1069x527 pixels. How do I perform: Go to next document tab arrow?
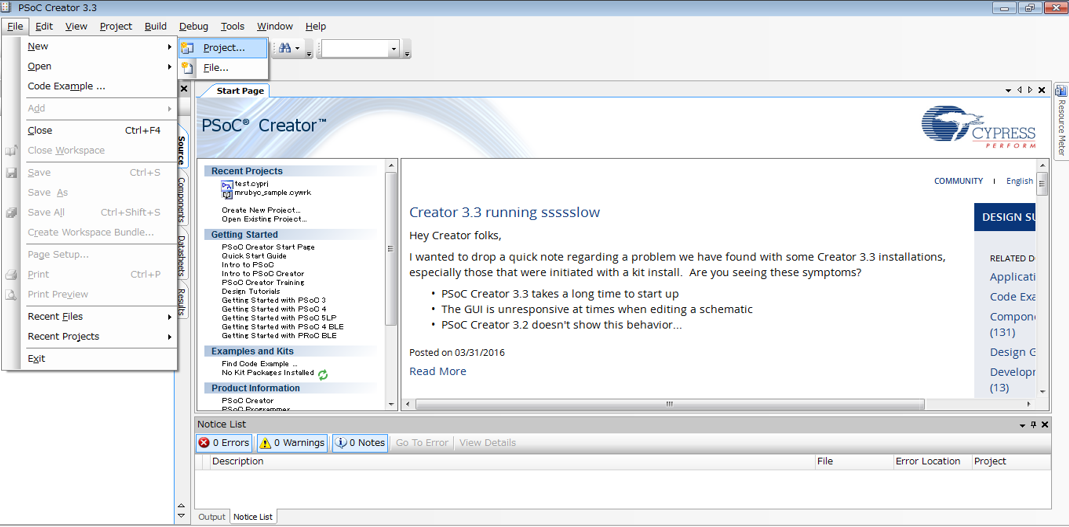pos(1029,90)
